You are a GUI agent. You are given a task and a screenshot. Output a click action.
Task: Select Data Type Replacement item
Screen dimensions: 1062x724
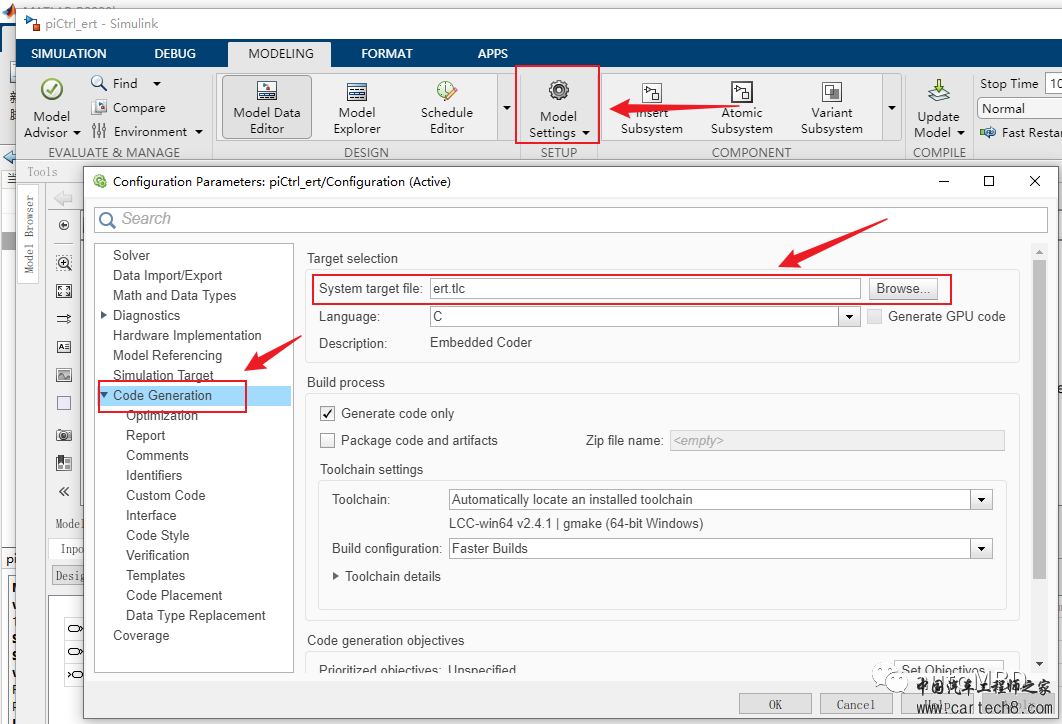pos(196,615)
